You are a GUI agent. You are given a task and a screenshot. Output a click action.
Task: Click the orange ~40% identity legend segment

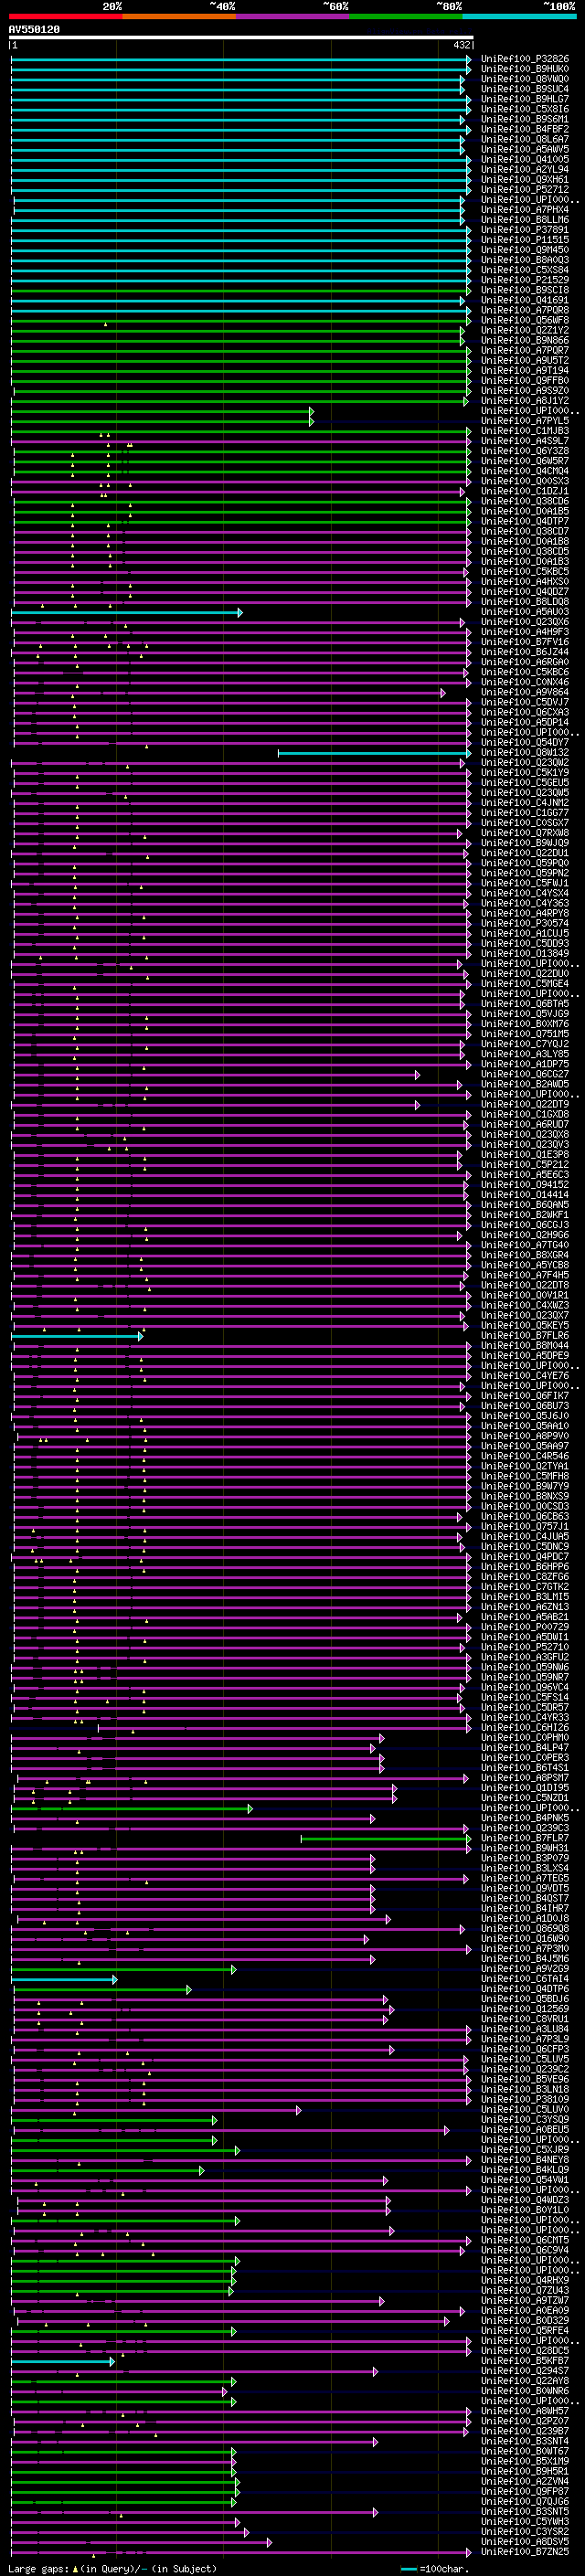(180, 16)
